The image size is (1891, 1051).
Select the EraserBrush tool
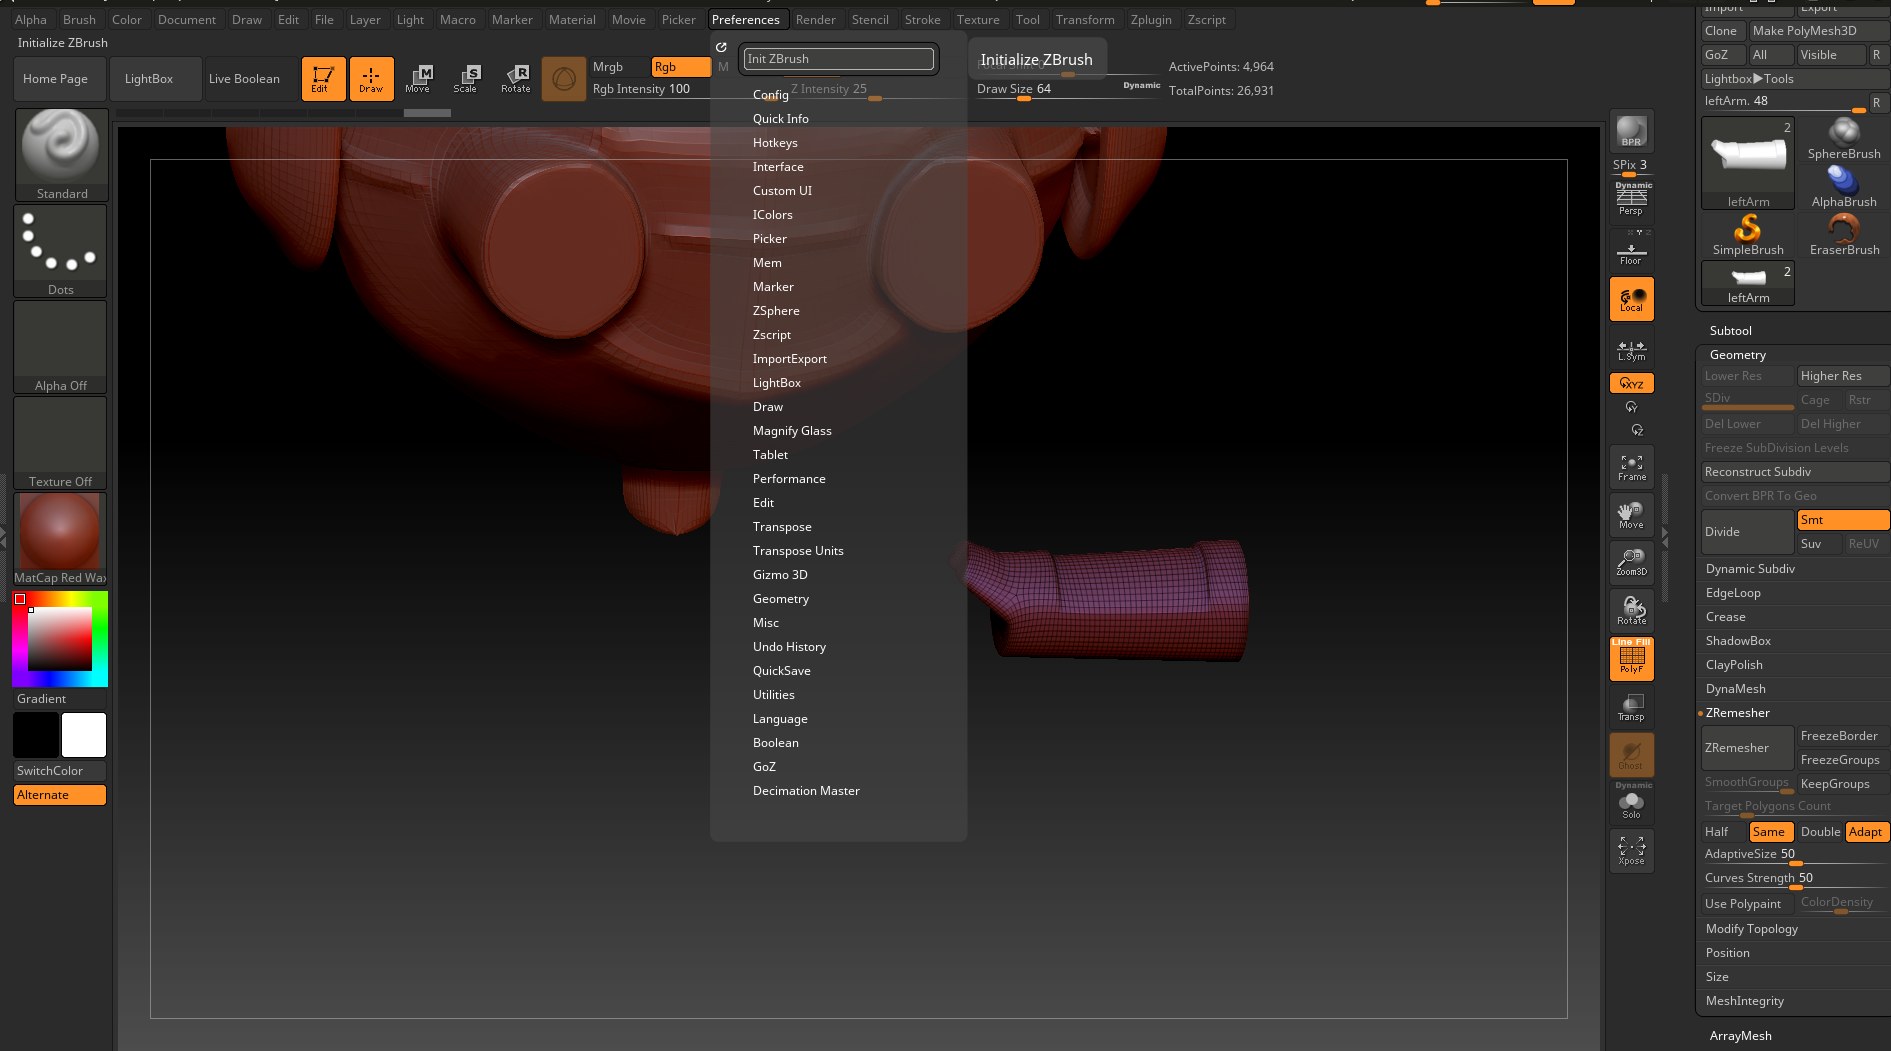[1843, 235]
